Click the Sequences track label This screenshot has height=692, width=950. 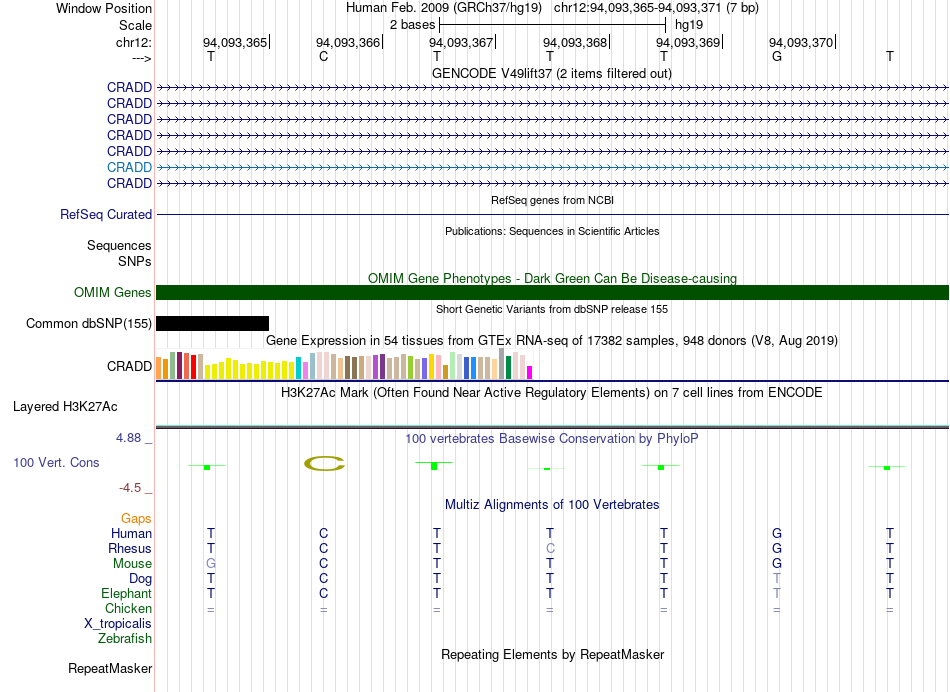click(x=119, y=245)
